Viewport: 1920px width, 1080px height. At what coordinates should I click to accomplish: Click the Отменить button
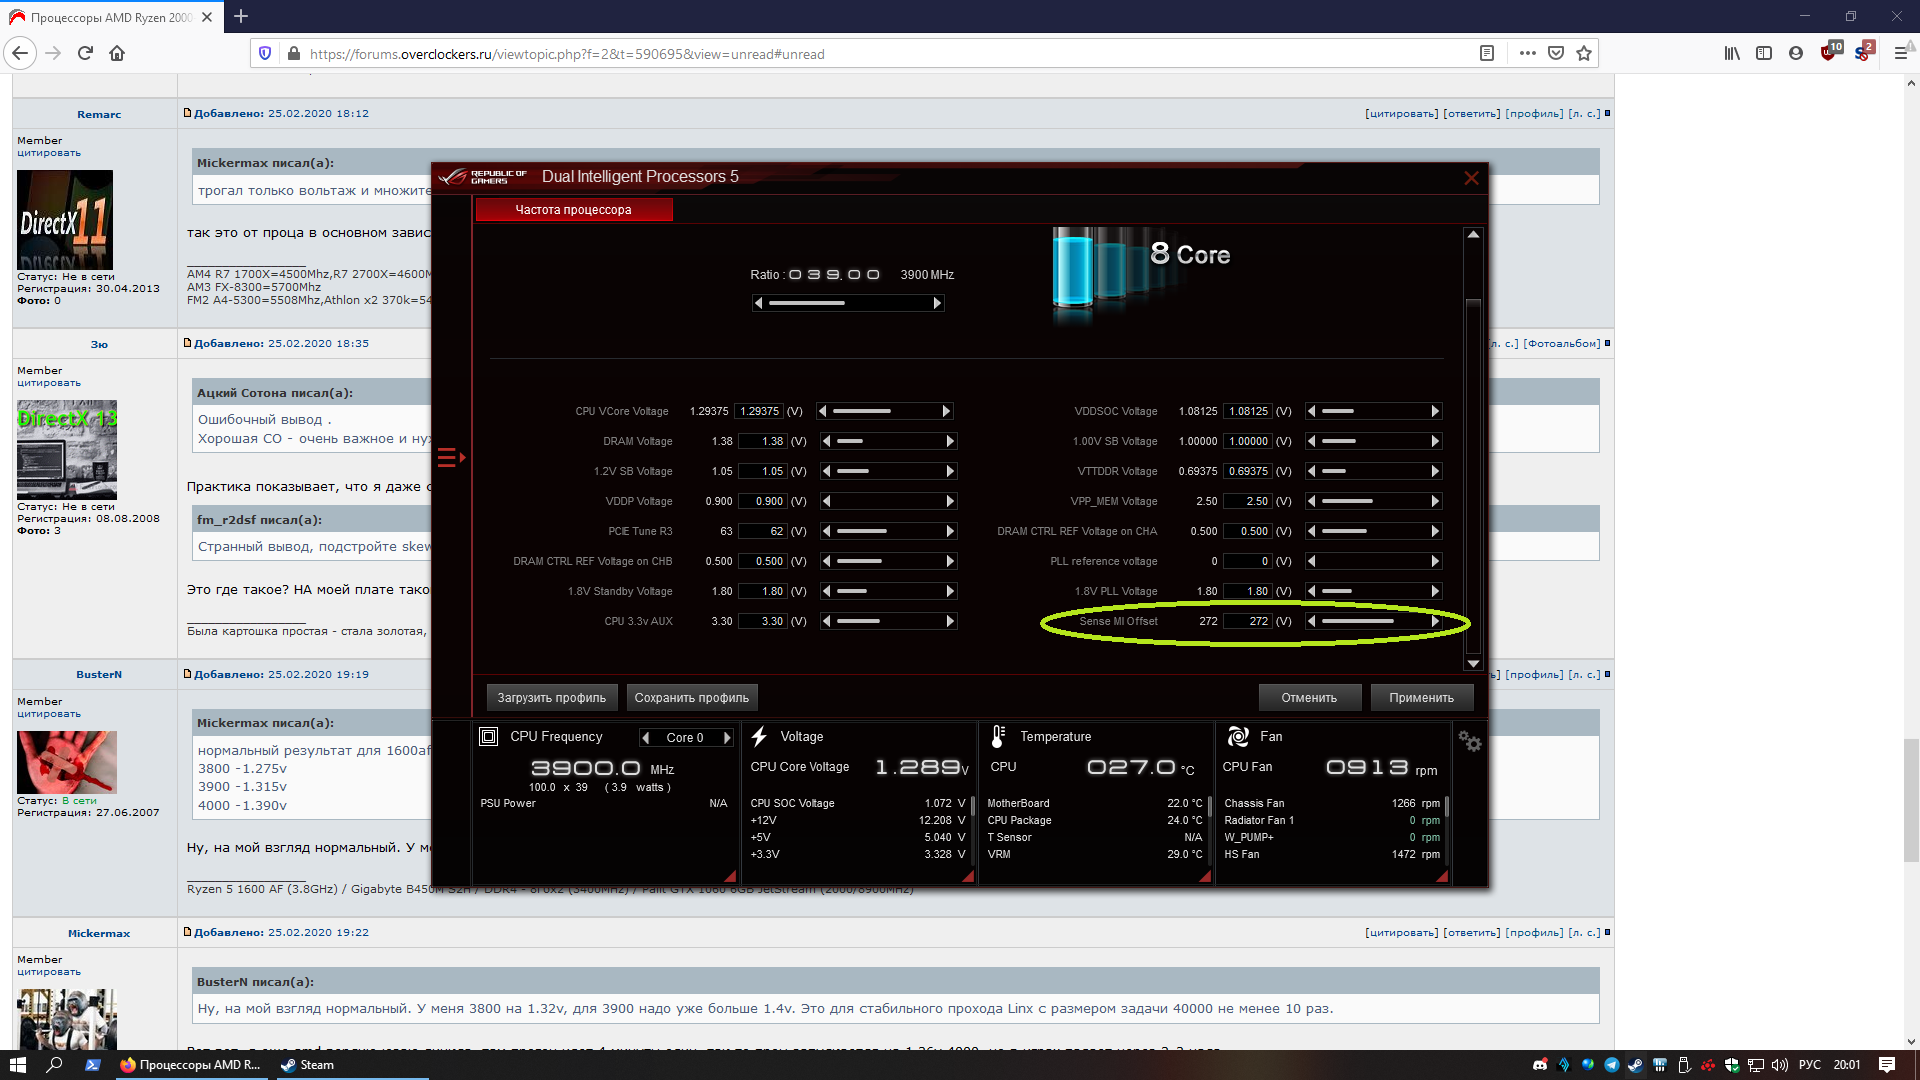1309,698
